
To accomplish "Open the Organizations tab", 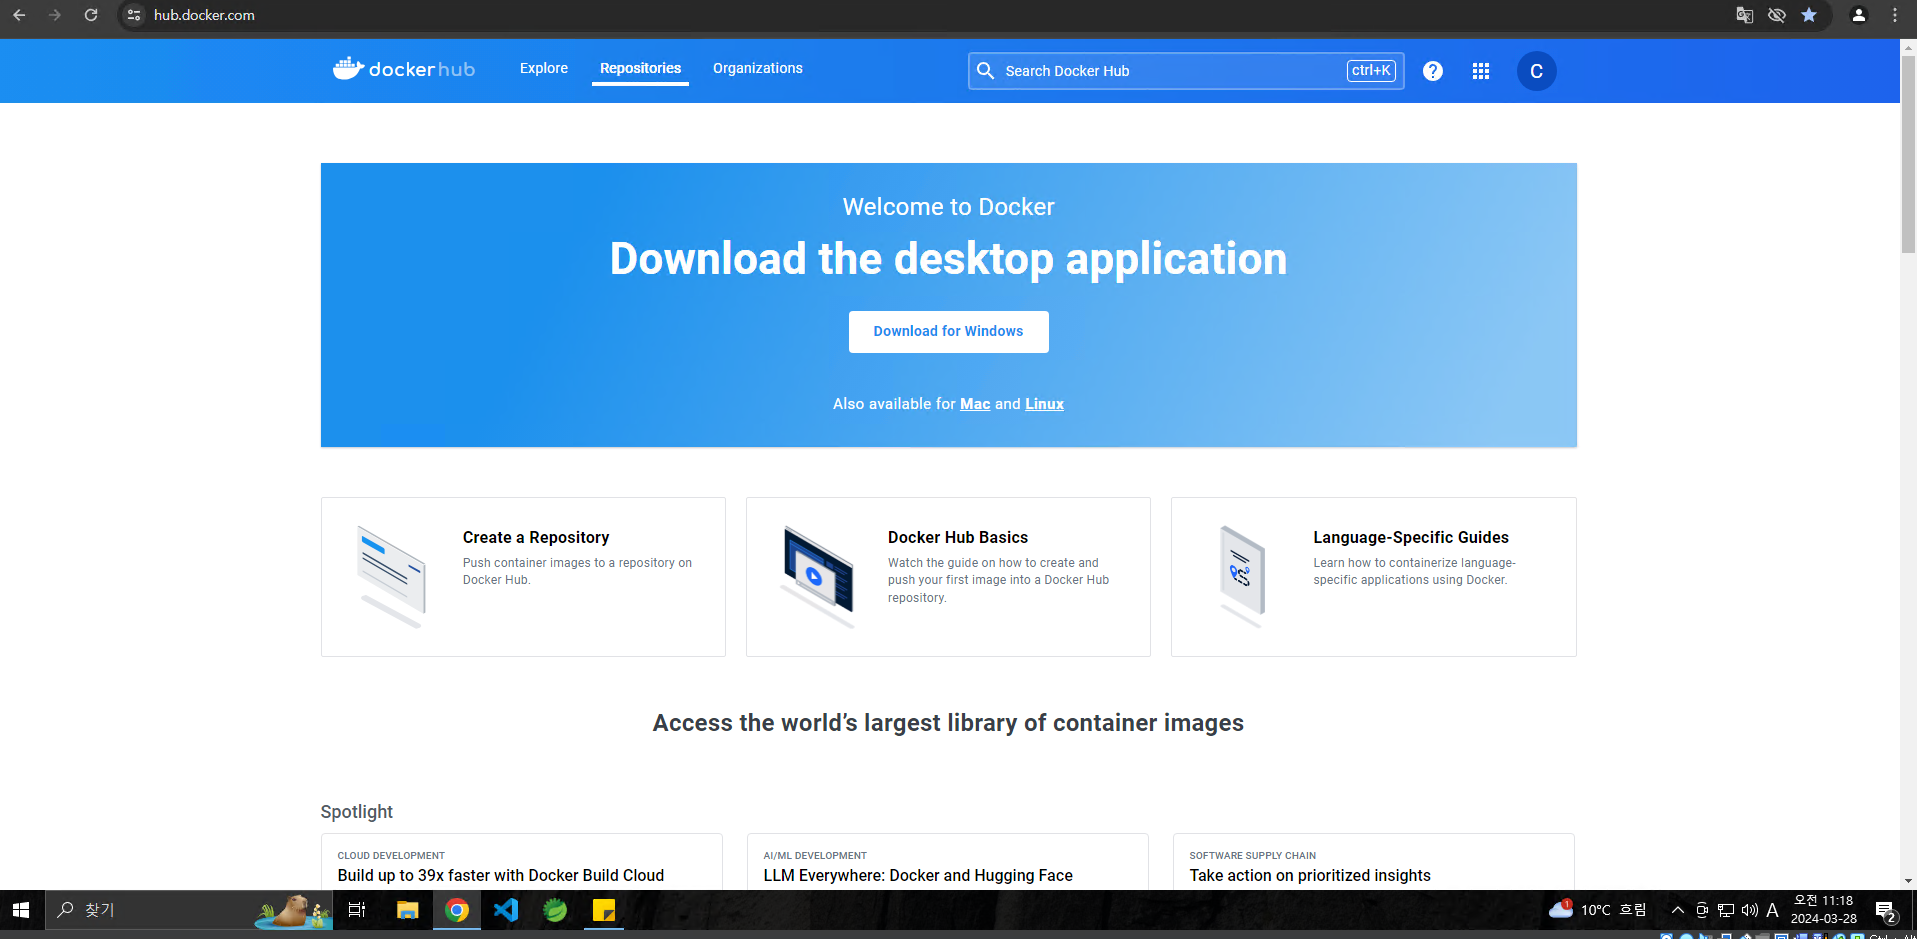I will tap(758, 68).
